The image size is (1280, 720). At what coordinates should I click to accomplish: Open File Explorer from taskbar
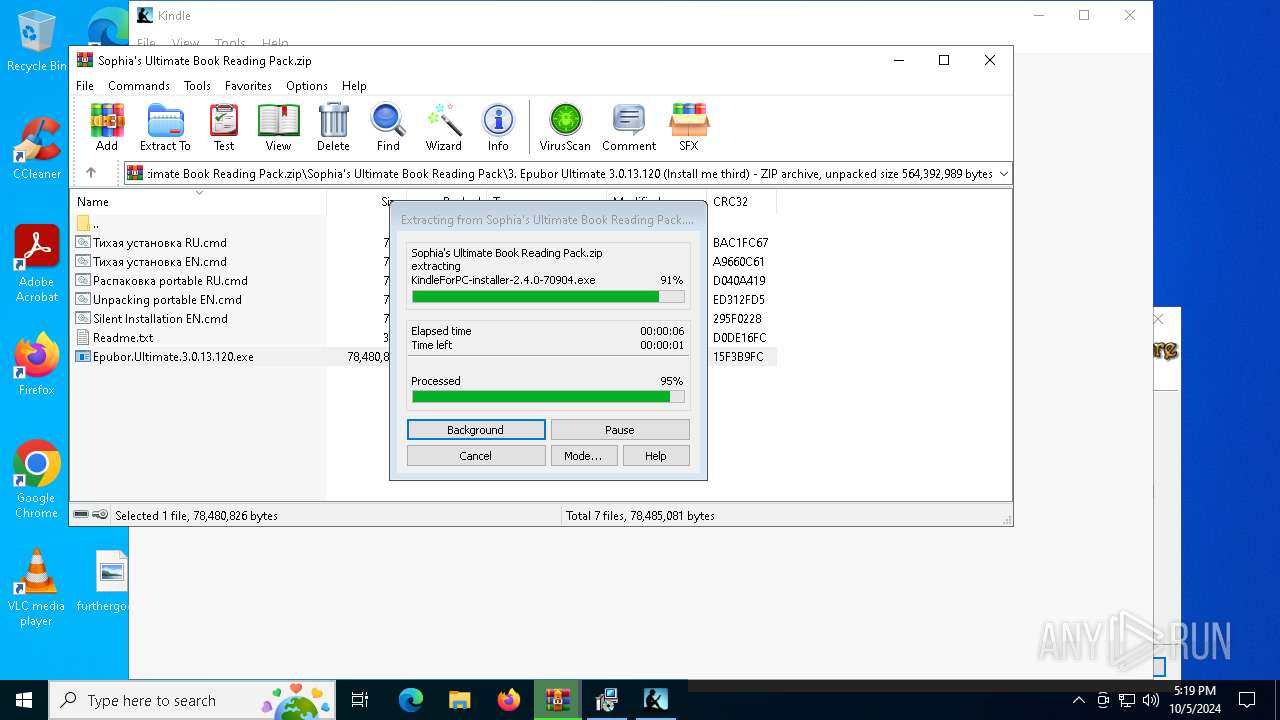[459, 700]
